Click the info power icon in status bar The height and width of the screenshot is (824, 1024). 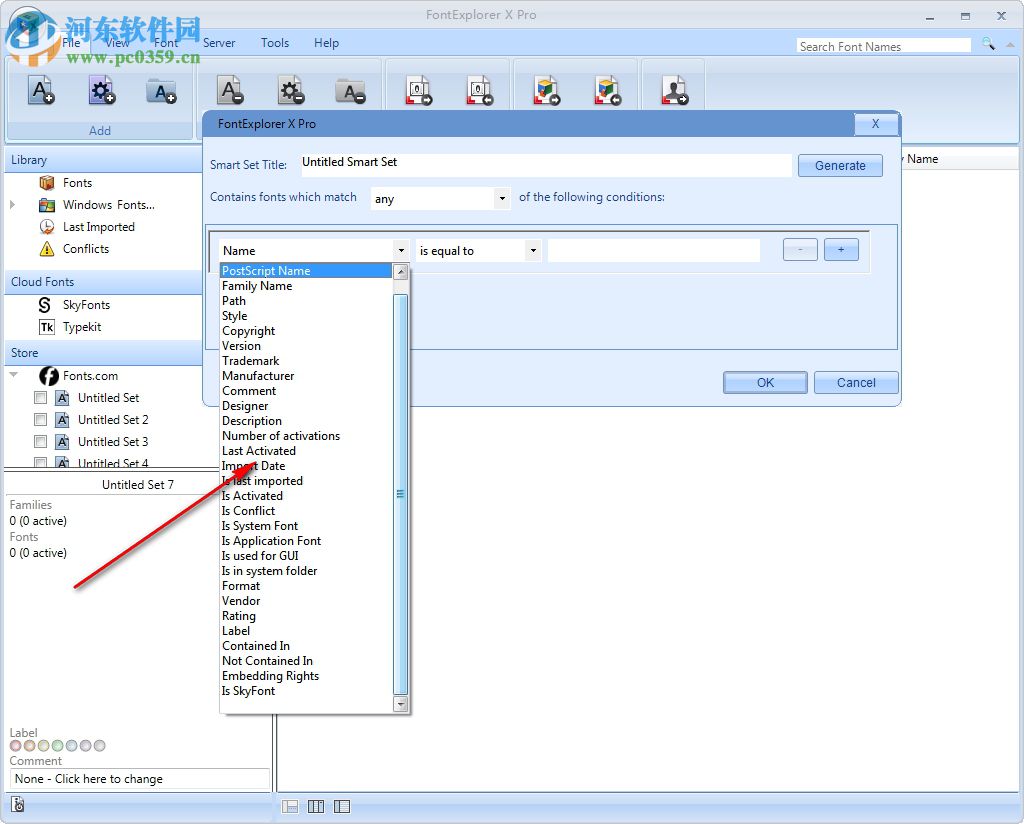tap(18, 804)
